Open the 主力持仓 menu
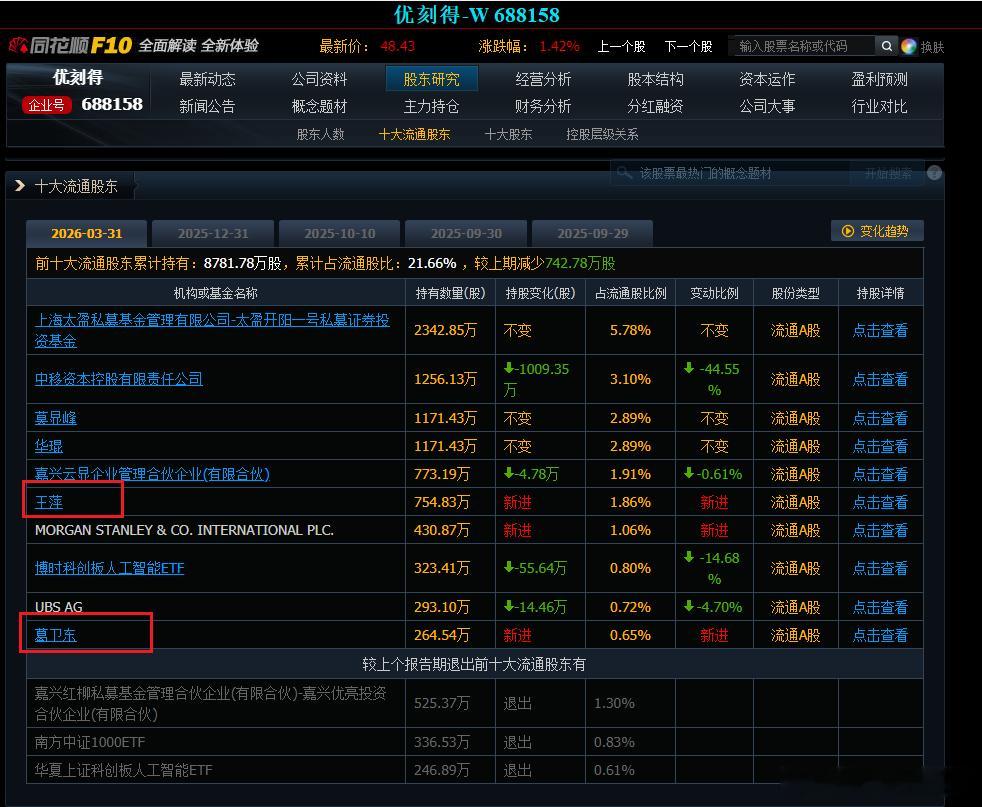This screenshot has width=982, height=807. tap(432, 106)
